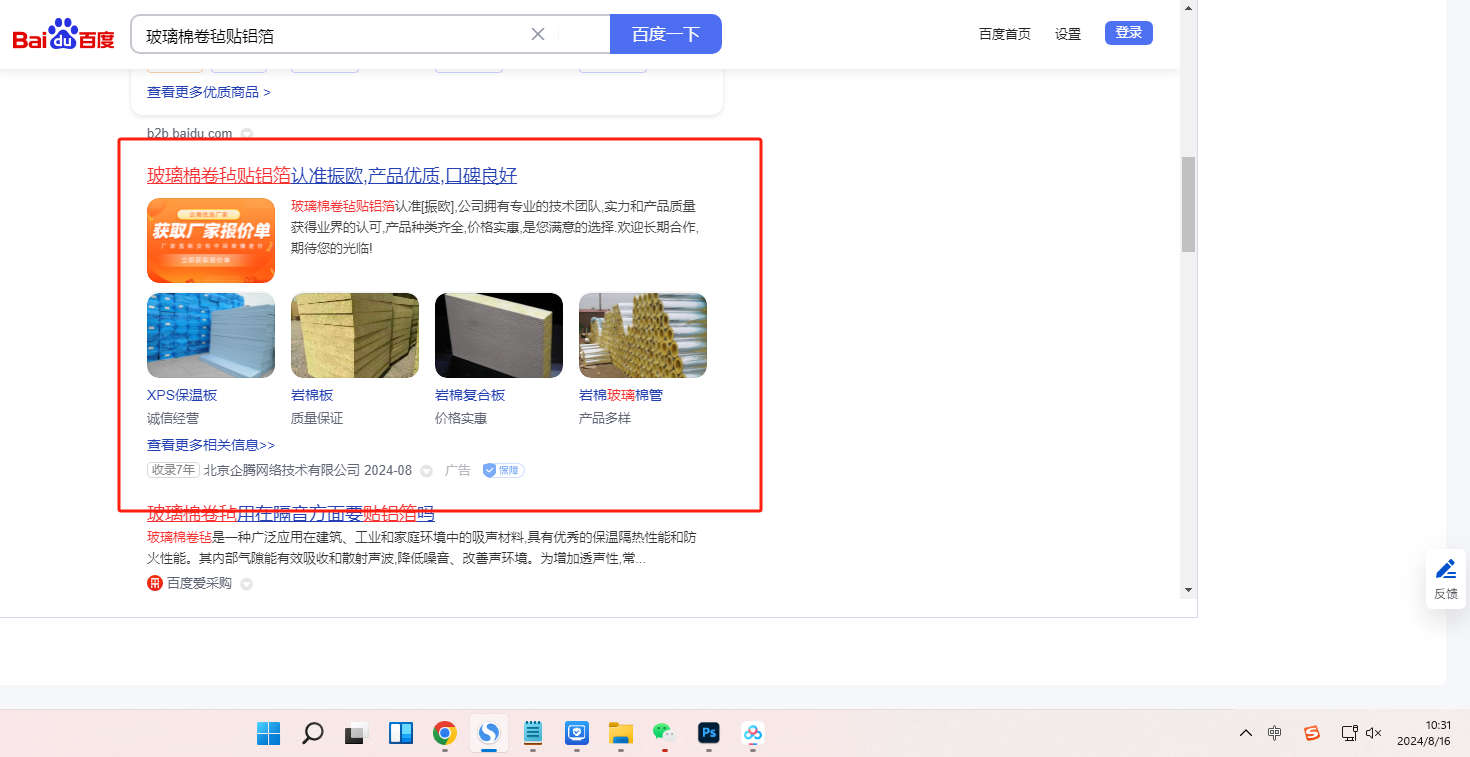Launch Google Chrome from the taskbar
The height and width of the screenshot is (757, 1470).
coord(445,733)
